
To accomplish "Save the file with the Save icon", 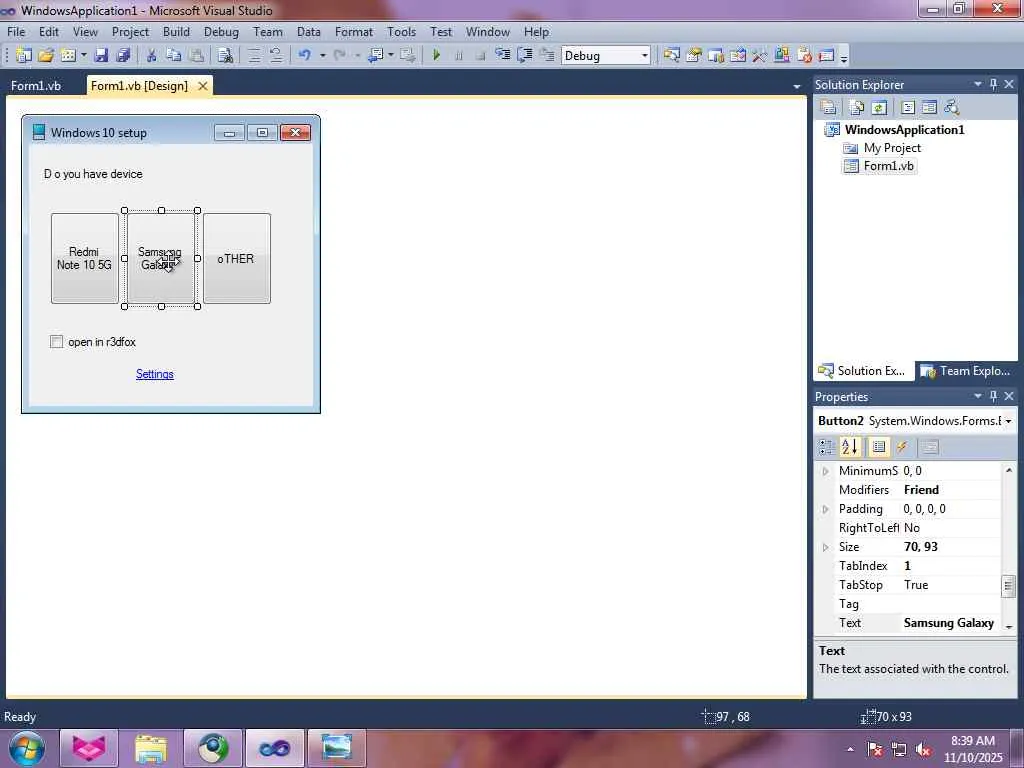I will pyautogui.click(x=101, y=56).
